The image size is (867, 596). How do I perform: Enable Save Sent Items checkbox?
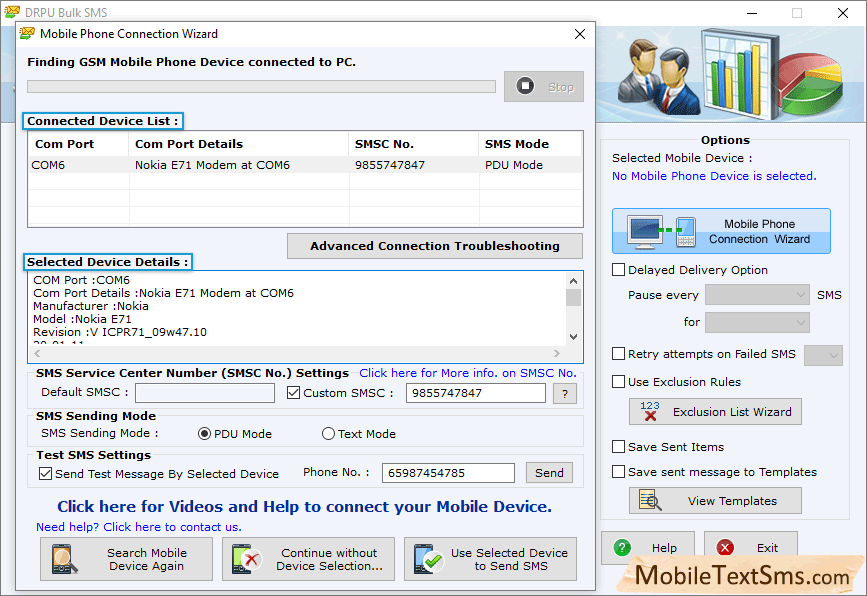coord(618,447)
